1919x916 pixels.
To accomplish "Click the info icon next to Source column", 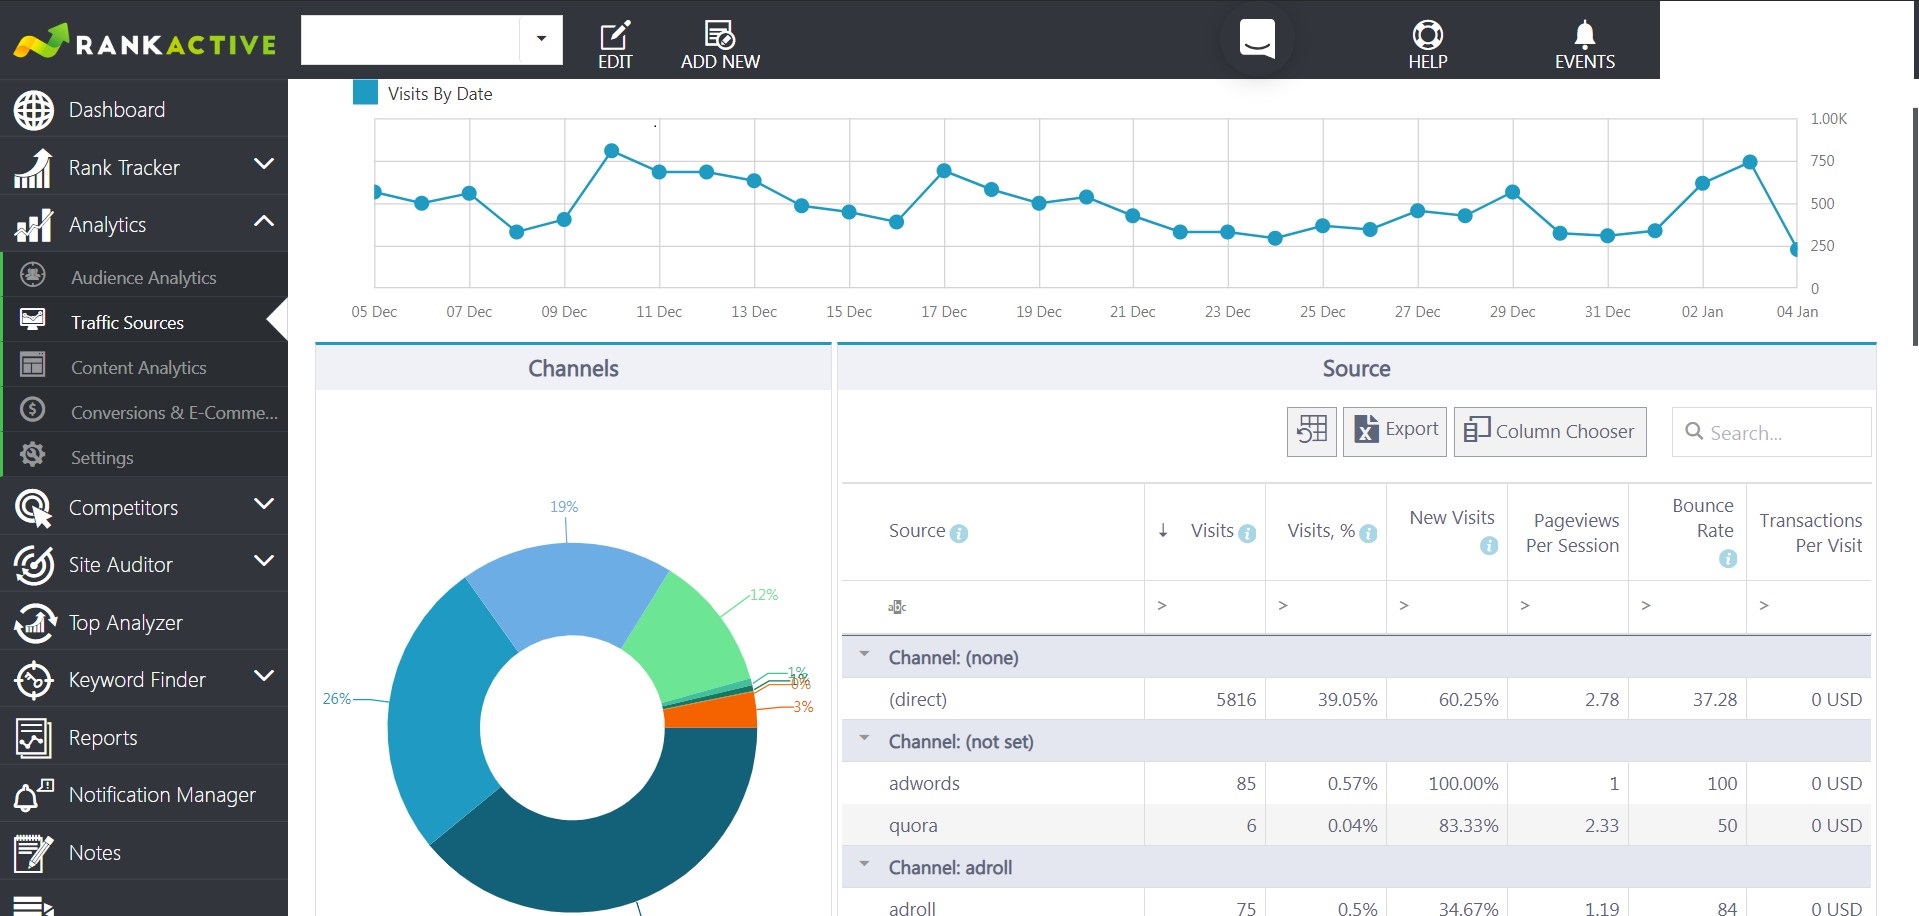I will 958,534.
